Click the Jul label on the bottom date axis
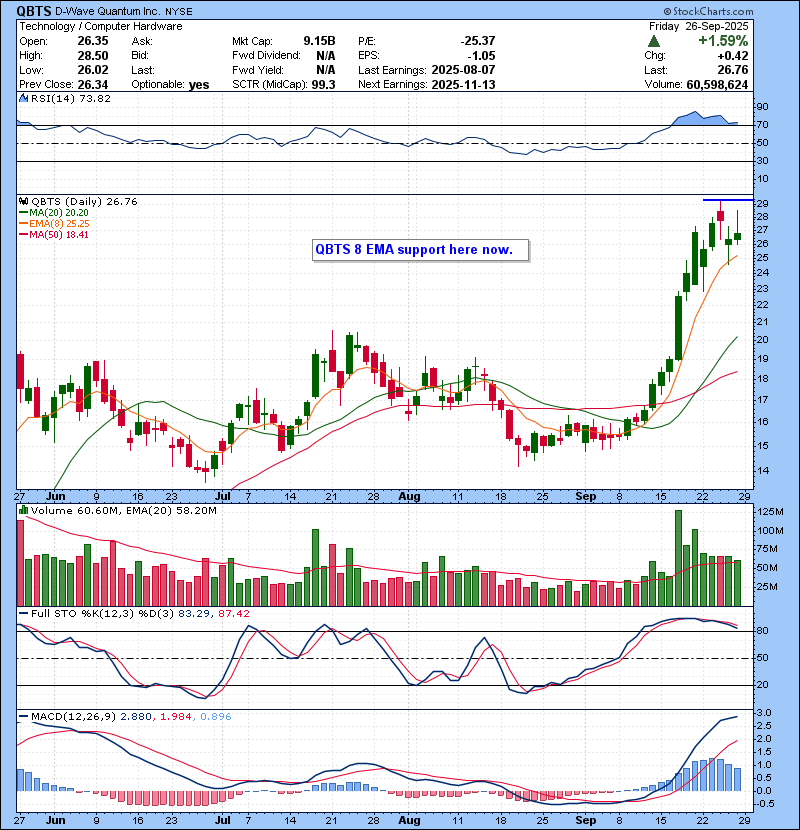800x830 pixels. [223, 820]
